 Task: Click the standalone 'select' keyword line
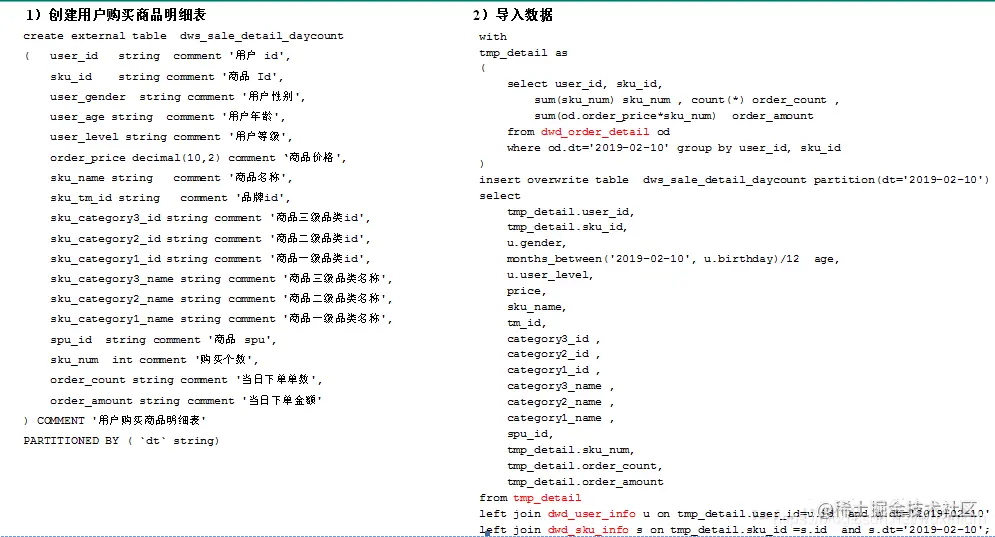pyautogui.click(x=500, y=196)
